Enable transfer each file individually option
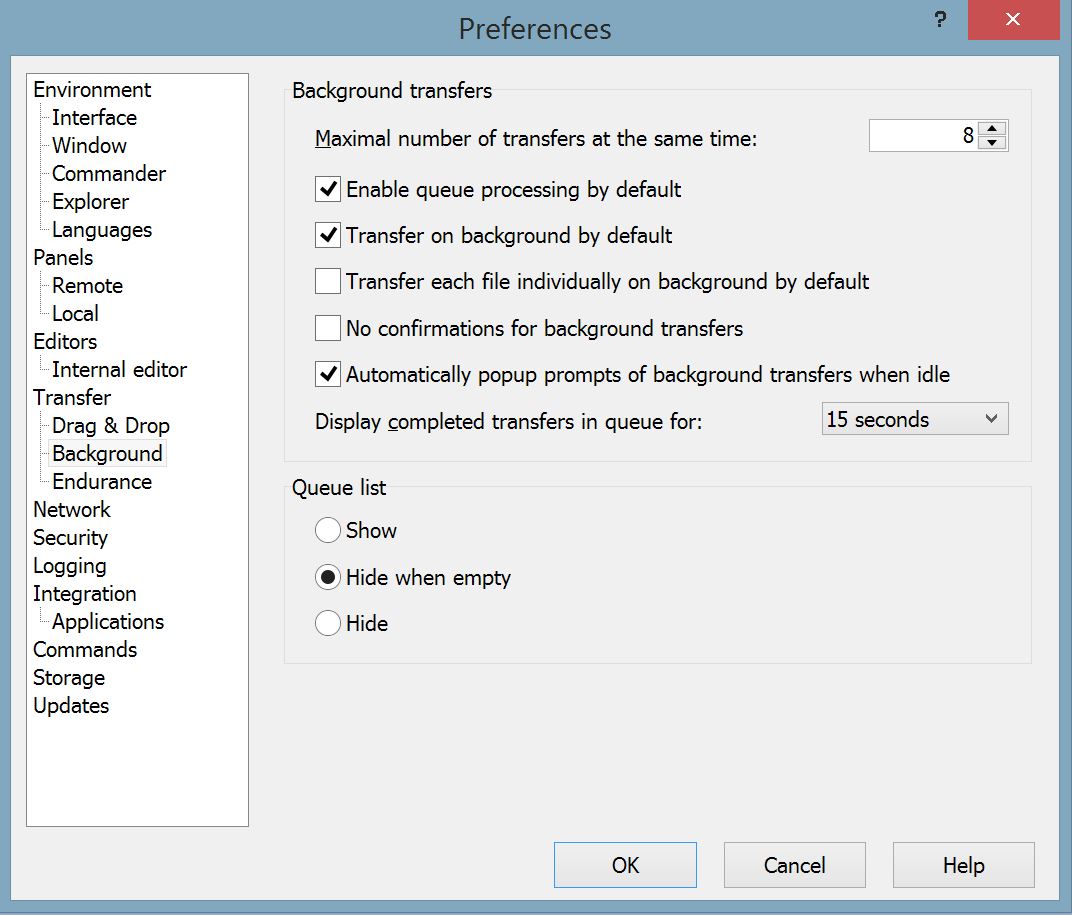Screen dimensions: 1072x915 (x=328, y=282)
